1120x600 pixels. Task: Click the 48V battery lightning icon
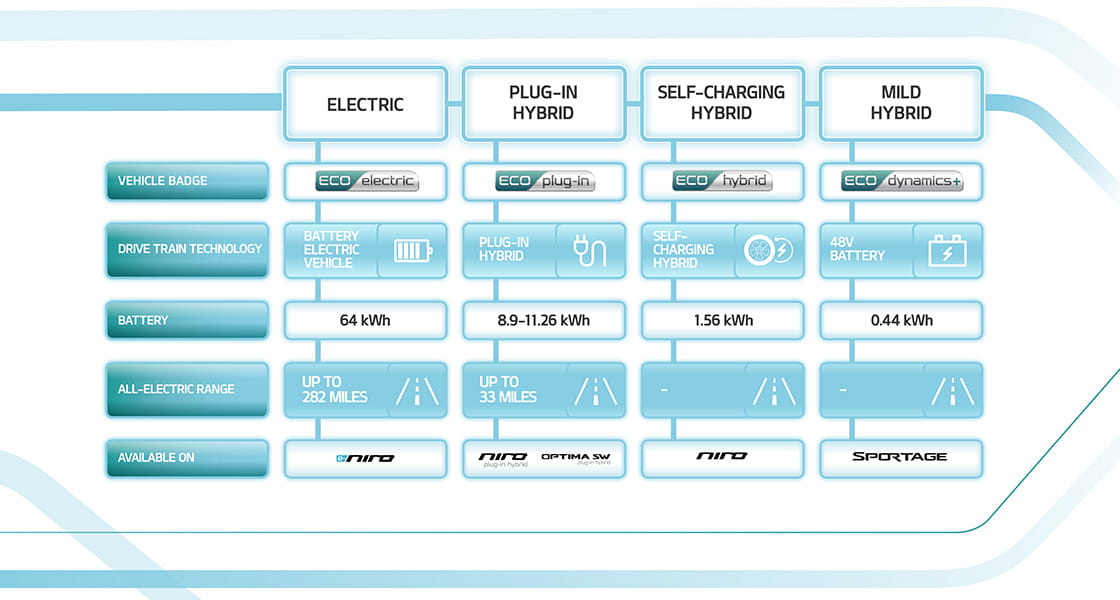[x=947, y=250]
